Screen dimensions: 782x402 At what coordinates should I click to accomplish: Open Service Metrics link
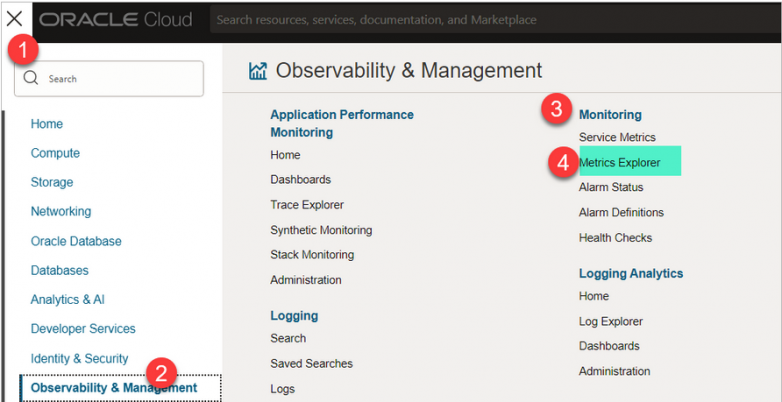(617, 137)
